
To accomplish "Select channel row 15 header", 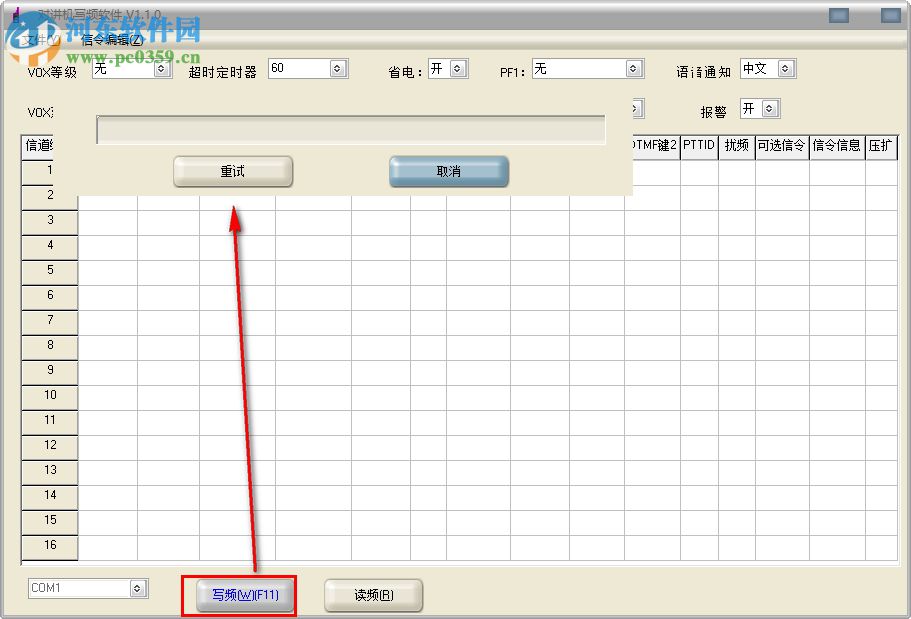I will [x=50, y=522].
